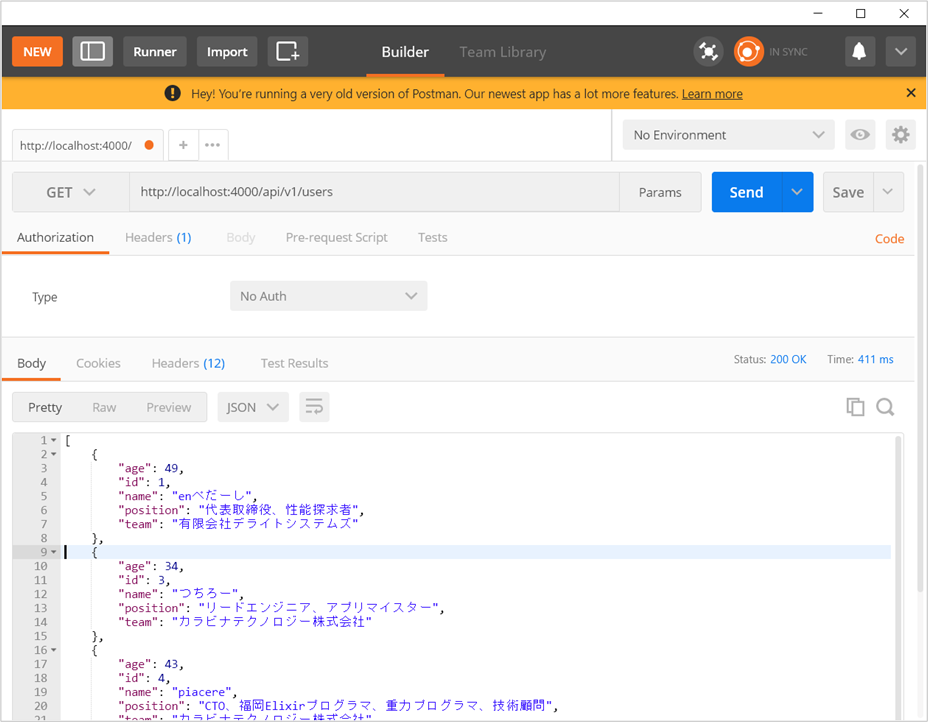This screenshot has width=928, height=722.
Task: Save the request
Action: click(848, 192)
